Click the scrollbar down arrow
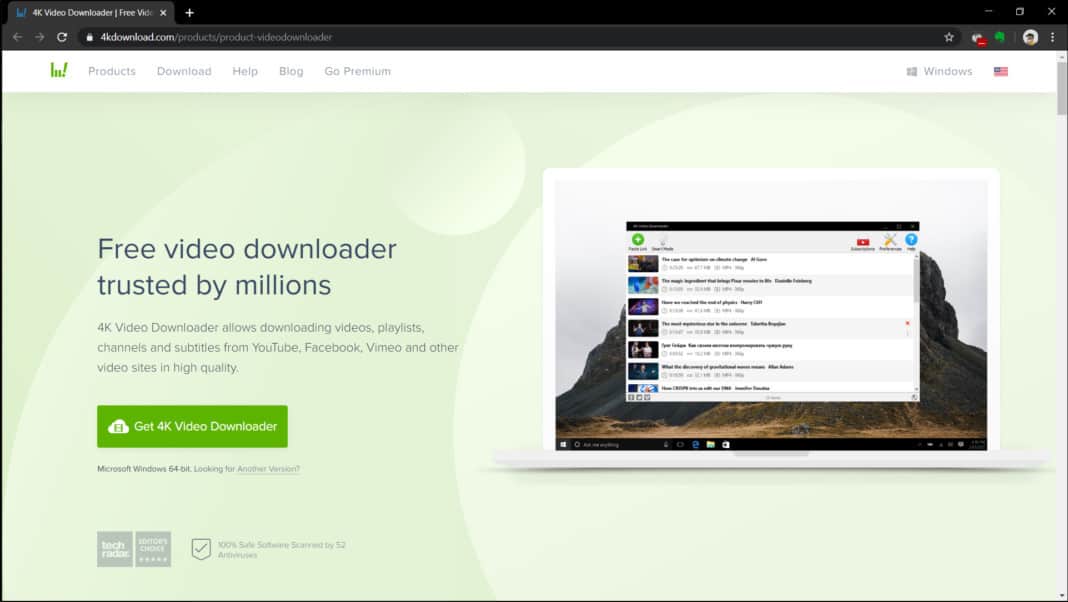The image size is (1068, 602). [x=1062, y=597]
